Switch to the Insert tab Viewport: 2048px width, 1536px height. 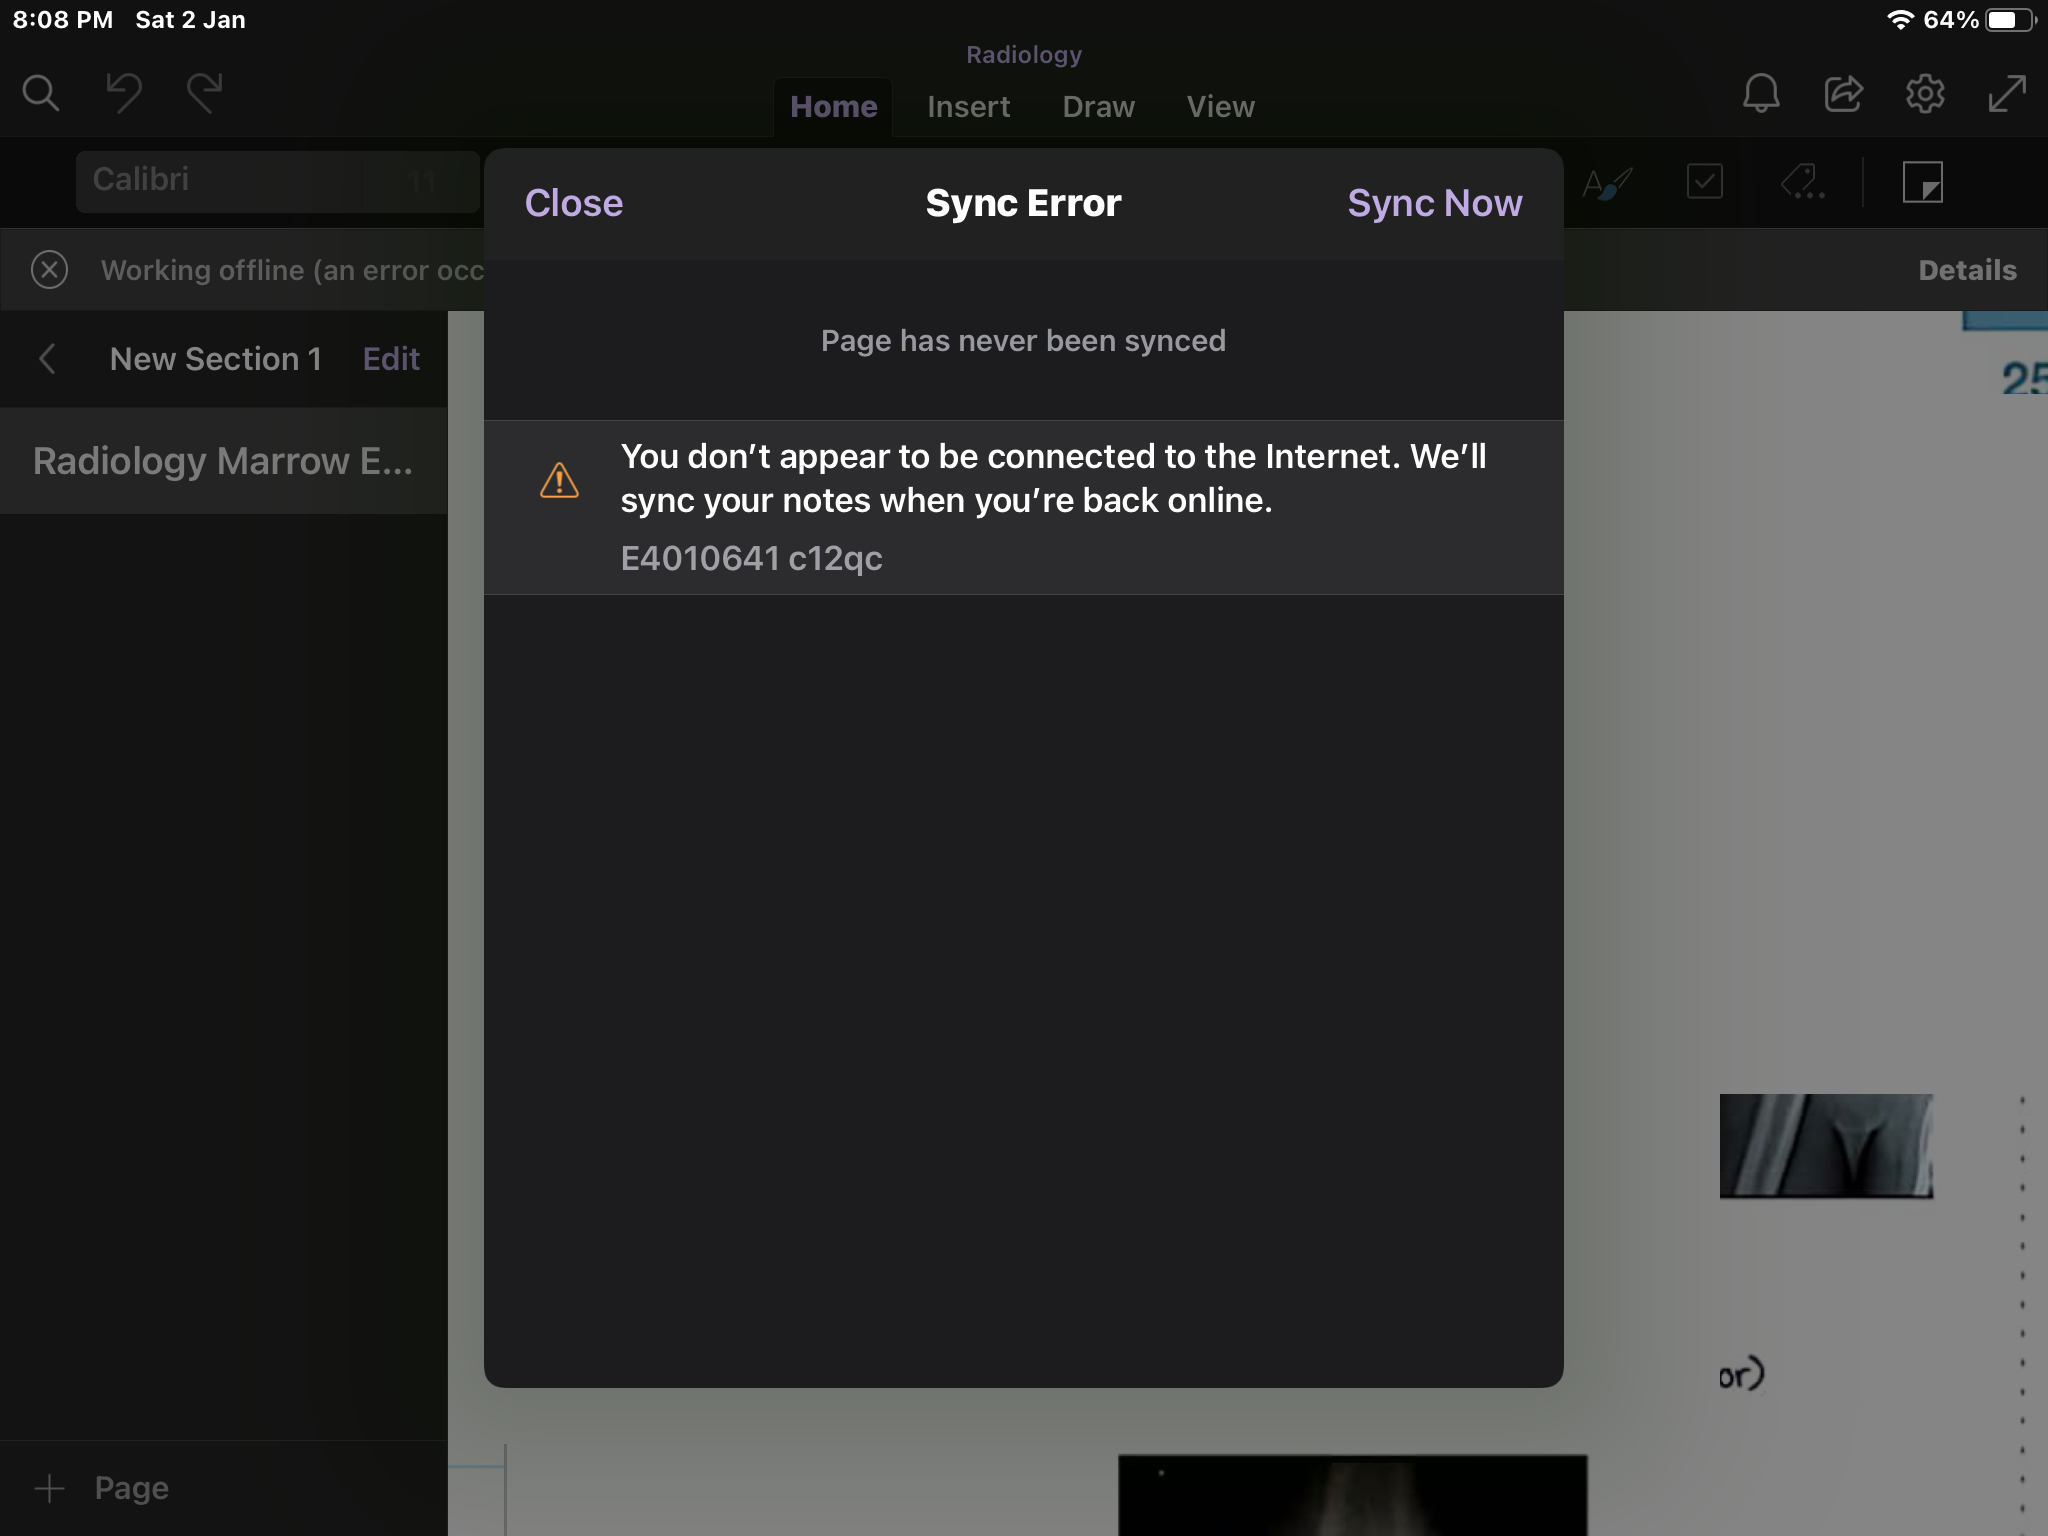(968, 107)
